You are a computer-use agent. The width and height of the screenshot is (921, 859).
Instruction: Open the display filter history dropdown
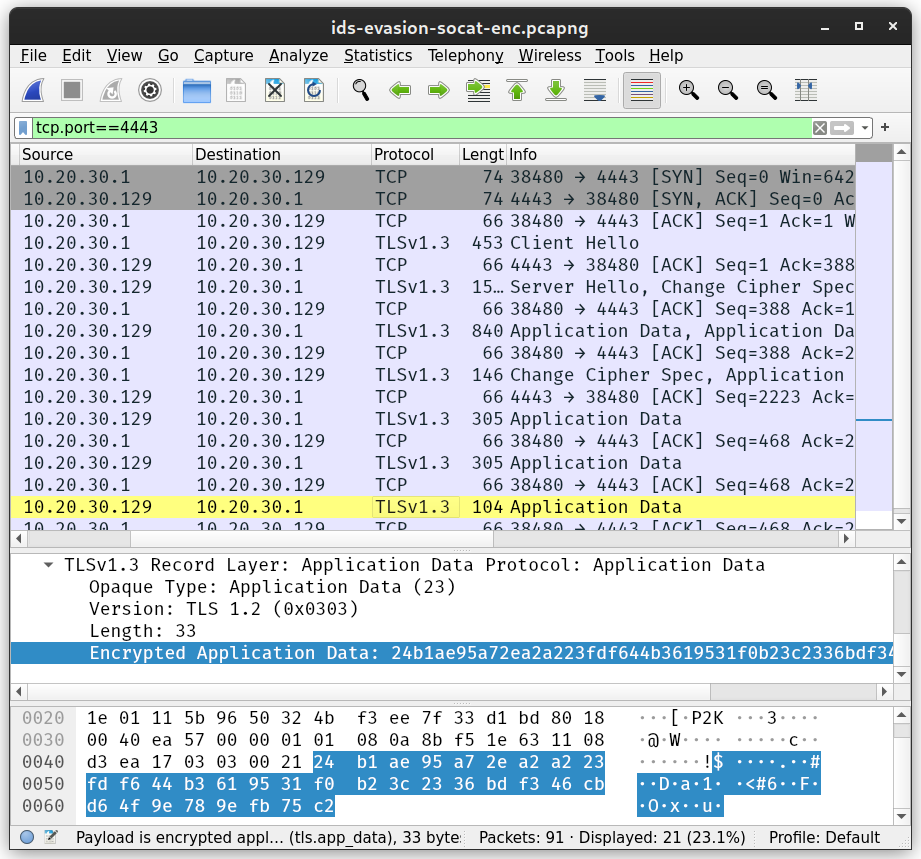[865, 127]
